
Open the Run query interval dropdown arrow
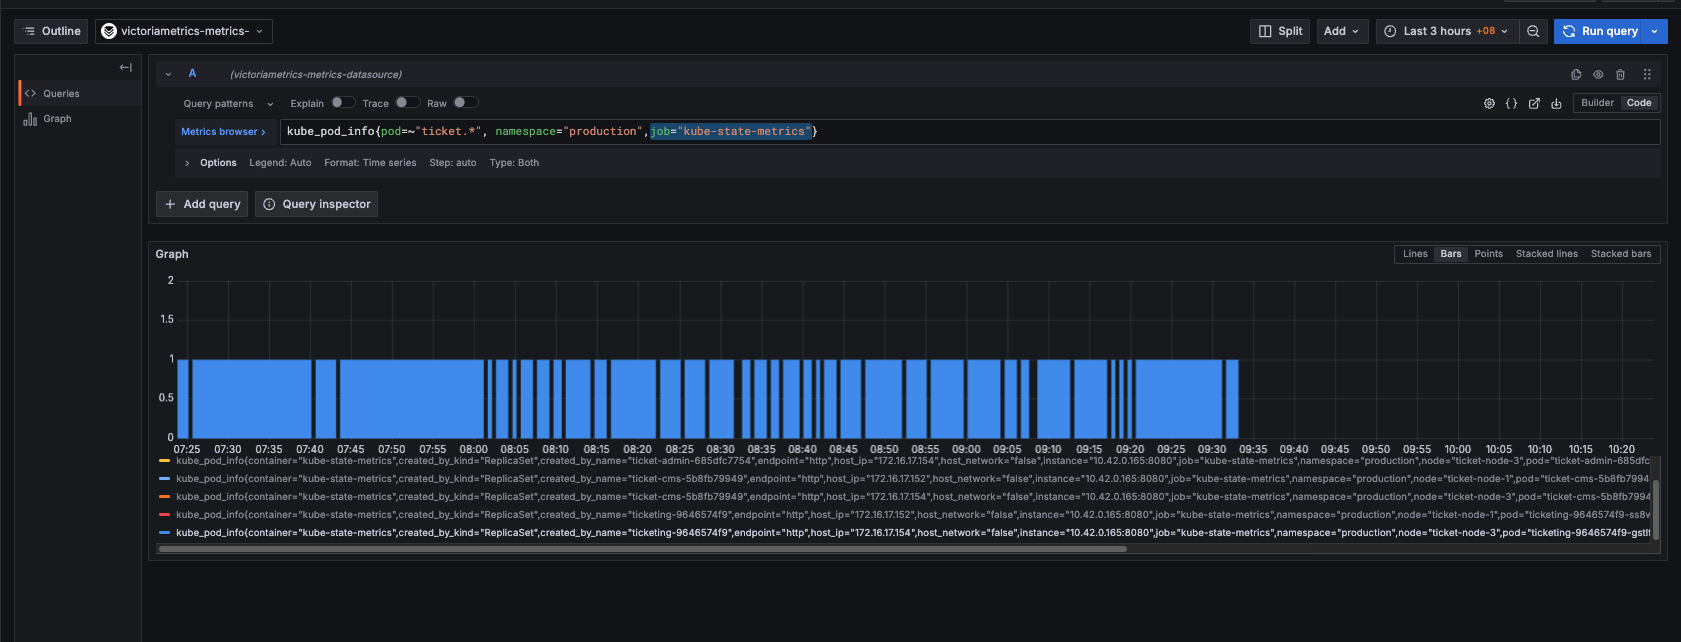[x=1654, y=31]
